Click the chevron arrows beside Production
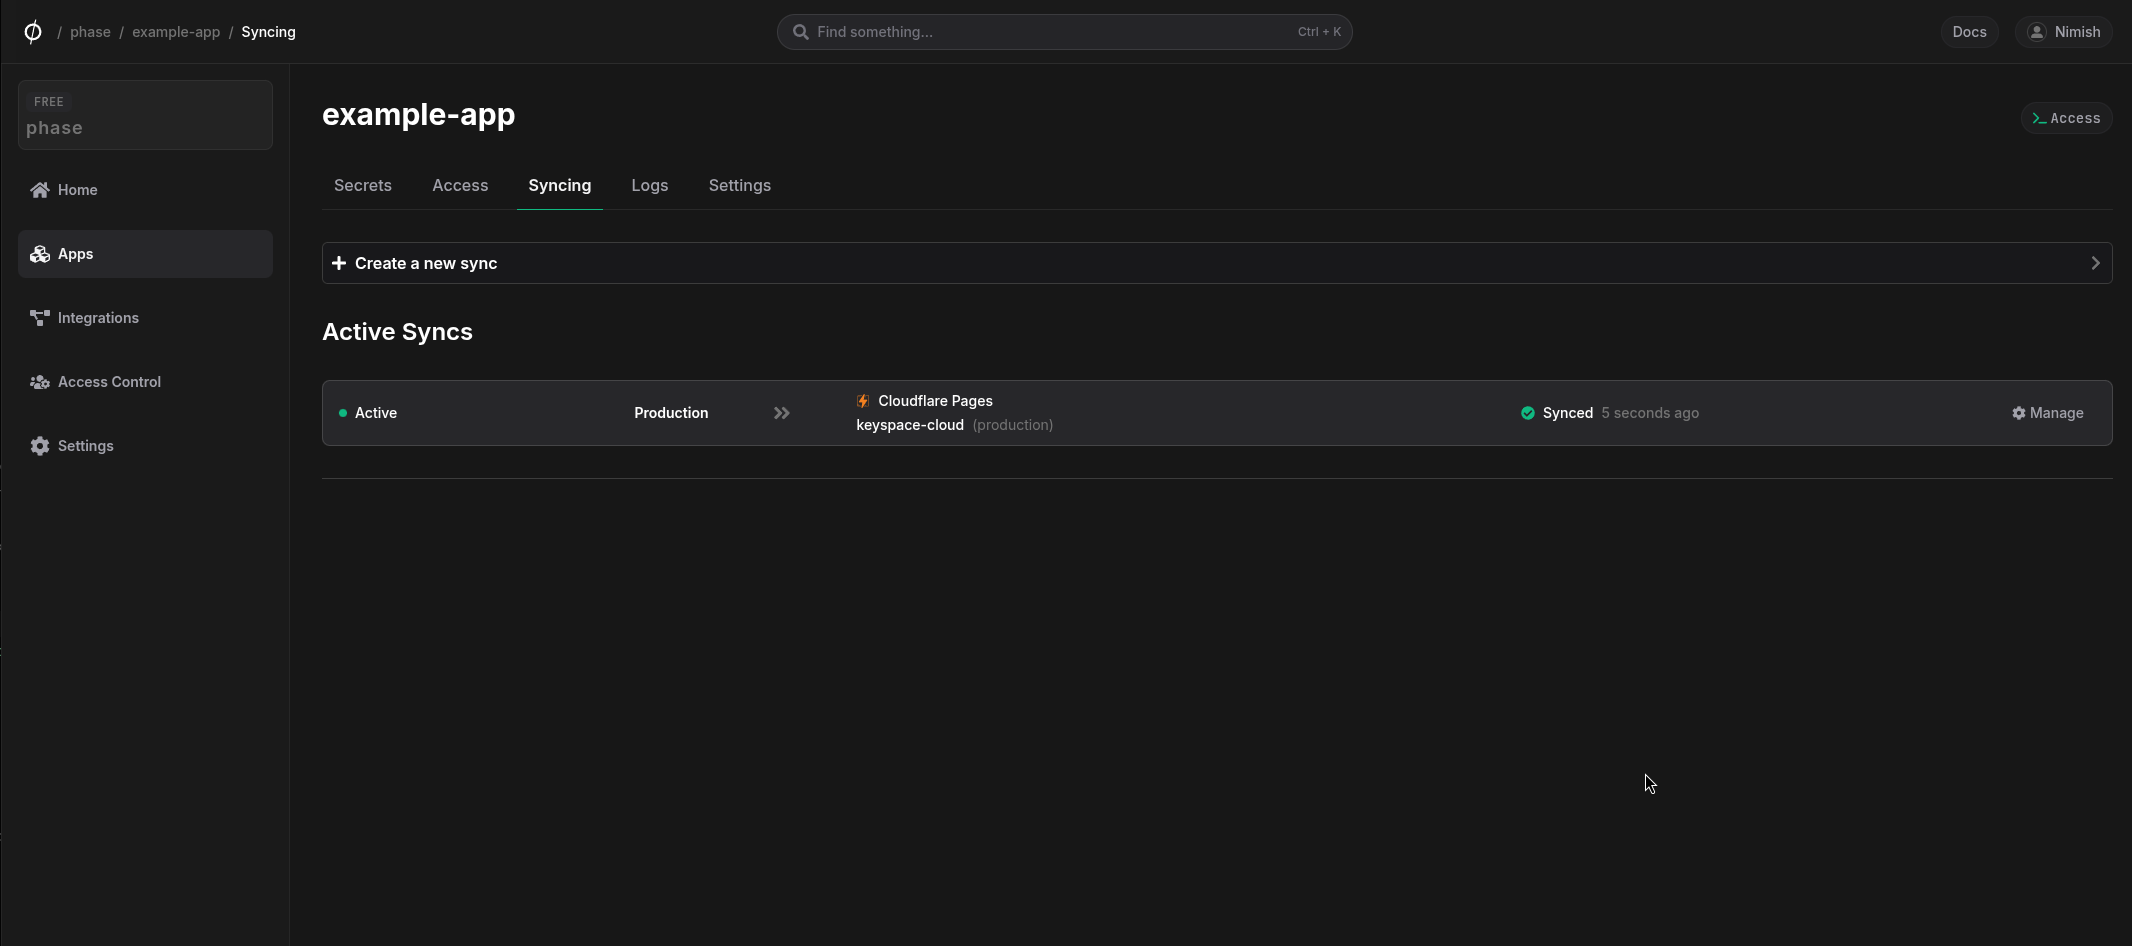This screenshot has width=2132, height=946. pyautogui.click(x=781, y=413)
